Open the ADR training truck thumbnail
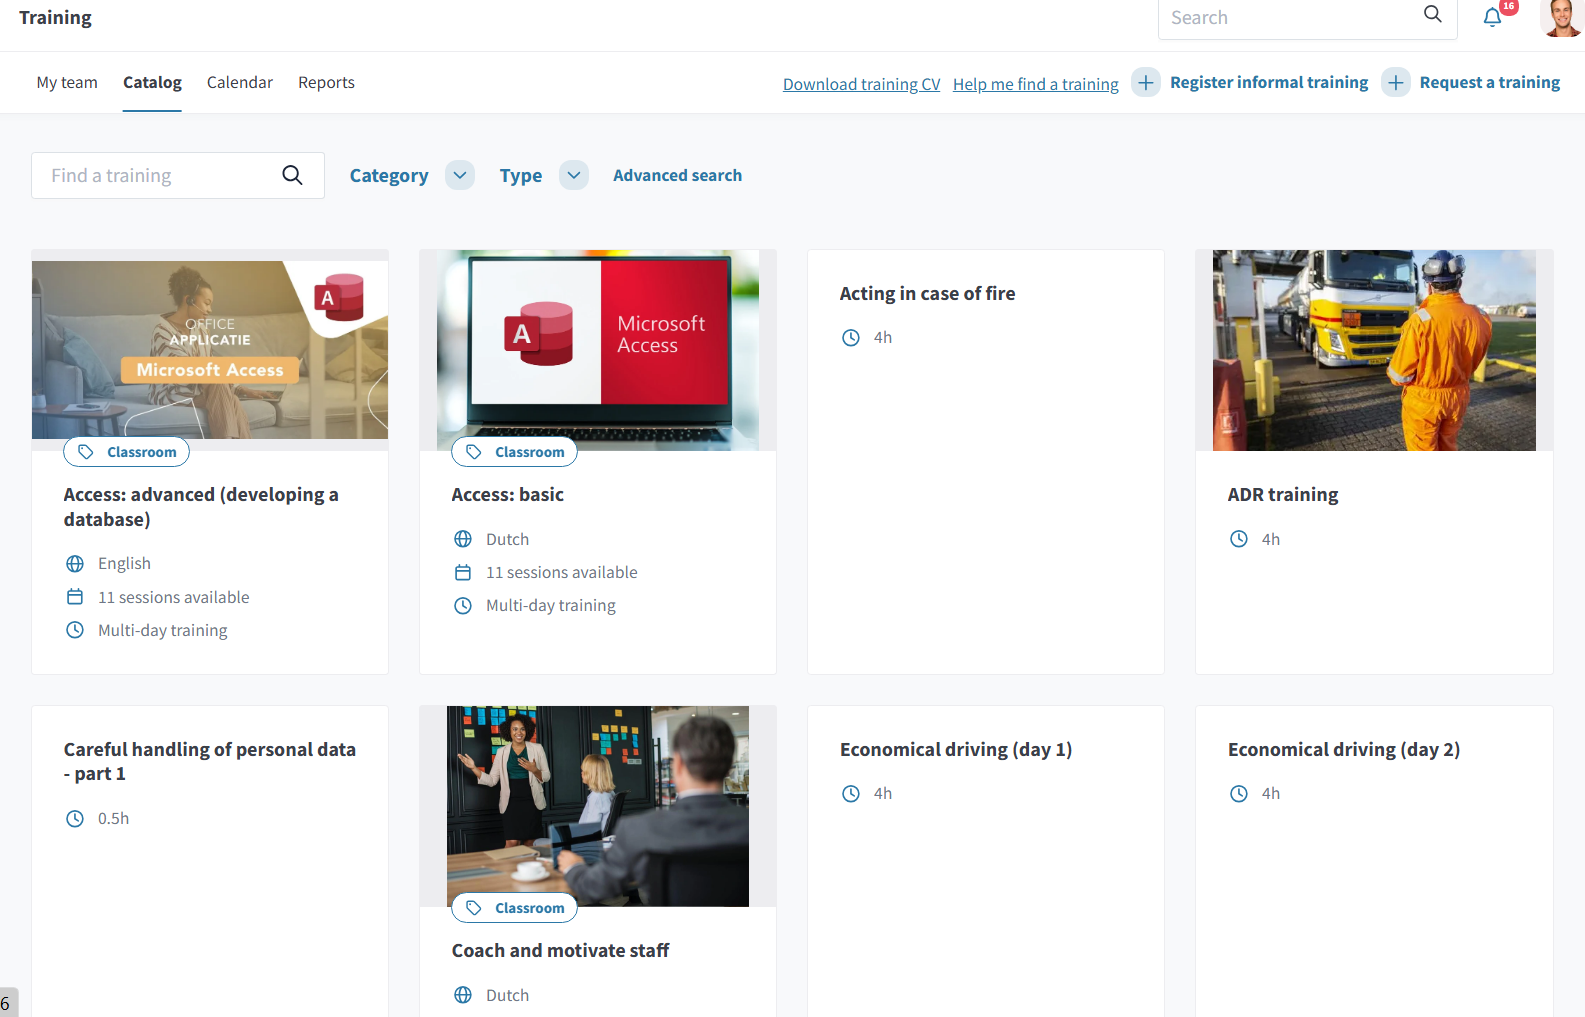1585x1017 pixels. click(1374, 350)
